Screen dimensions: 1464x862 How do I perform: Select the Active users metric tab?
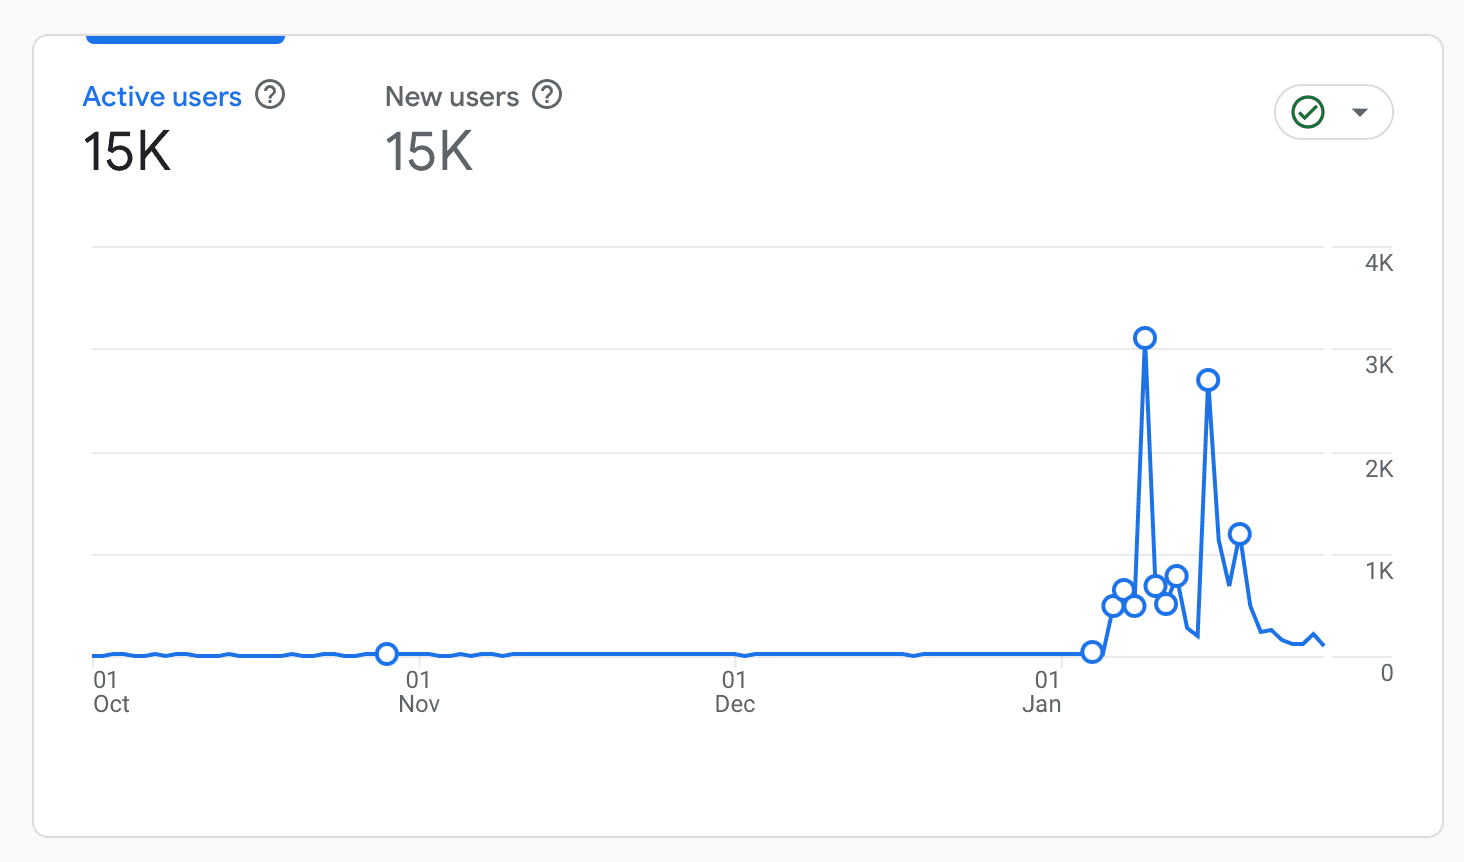pyautogui.click(x=162, y=96)
